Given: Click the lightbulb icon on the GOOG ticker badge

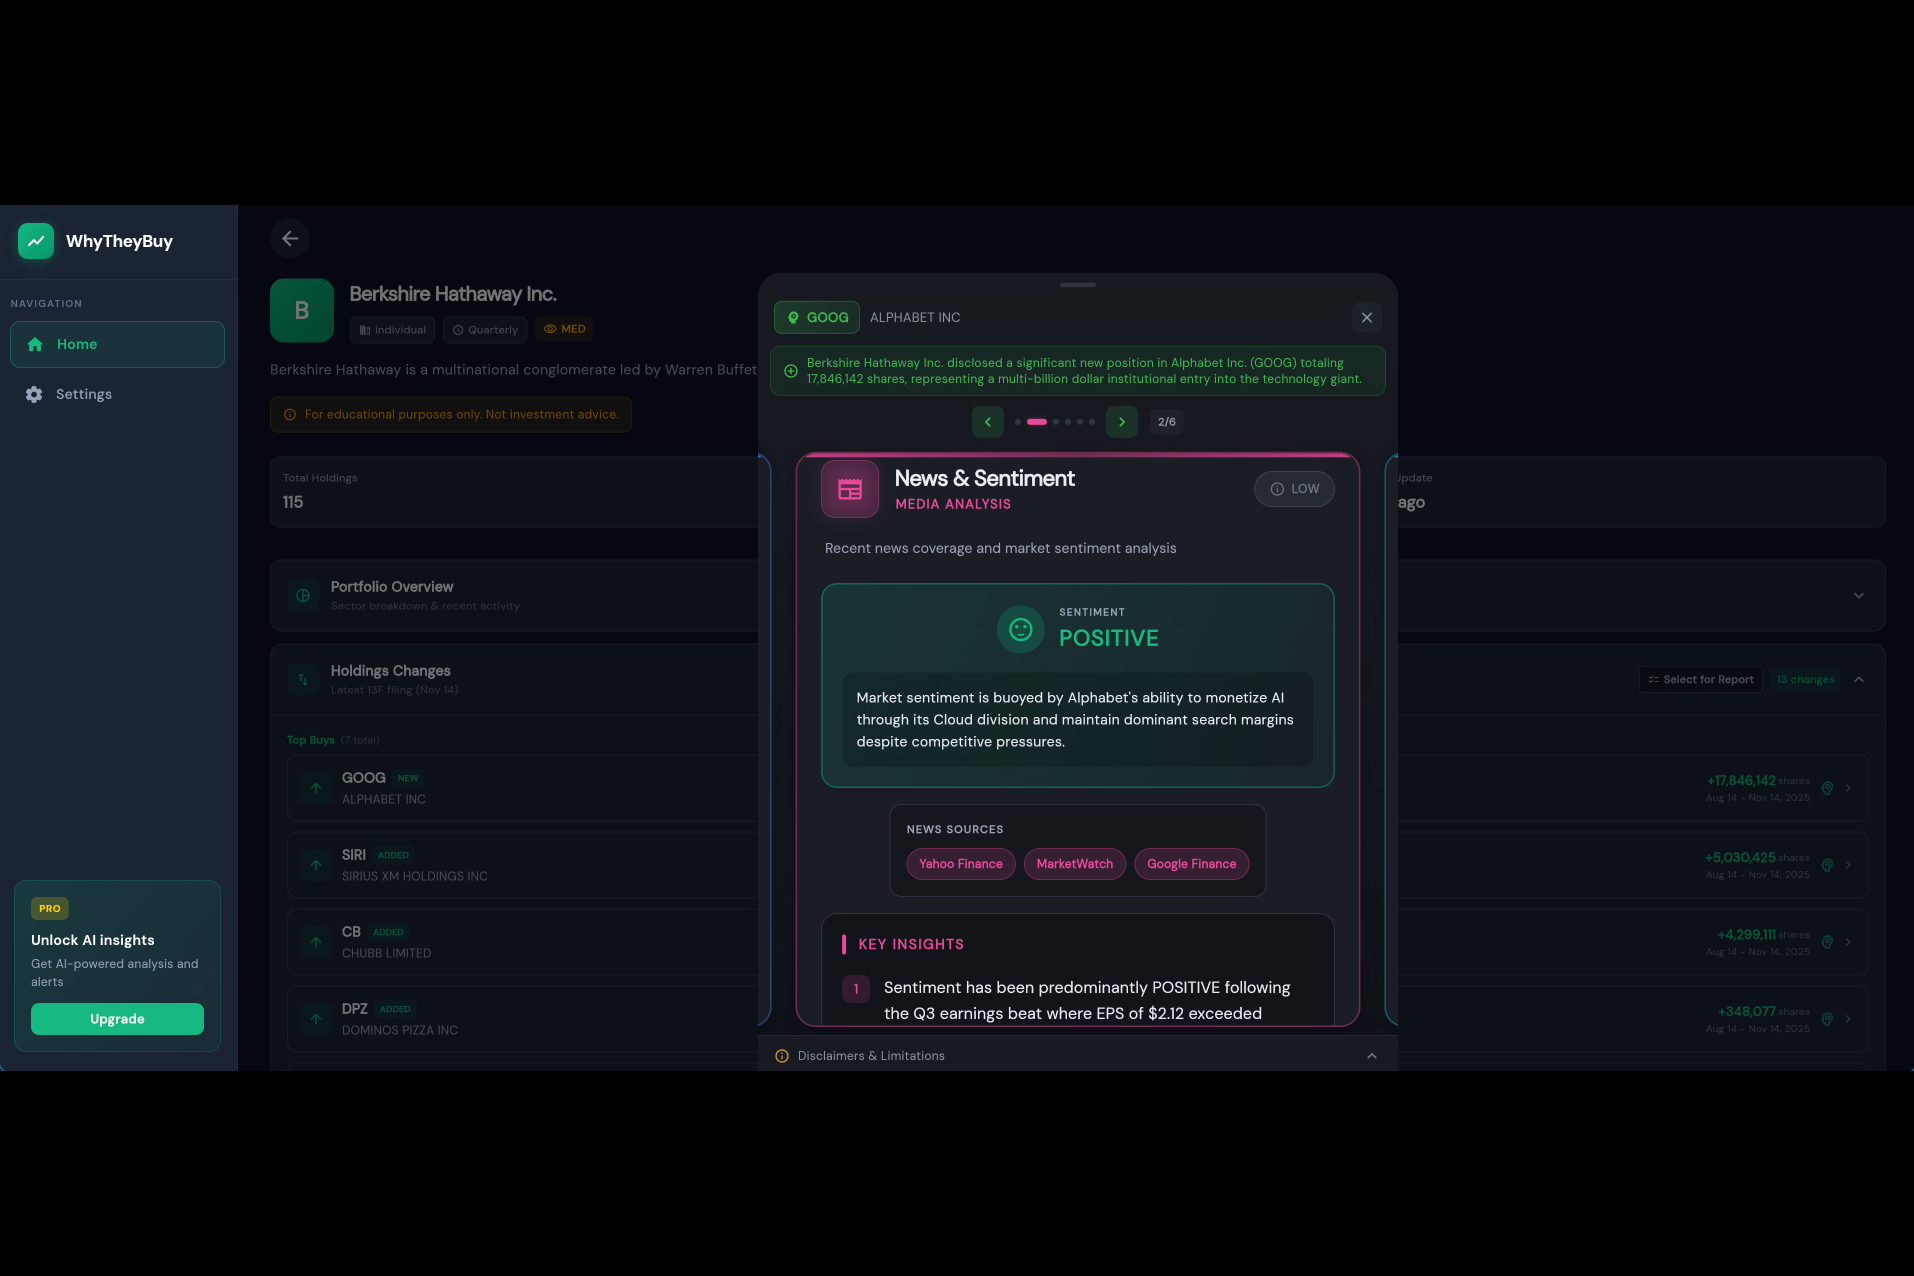Looking at the screenshot, I should (793, 317).
